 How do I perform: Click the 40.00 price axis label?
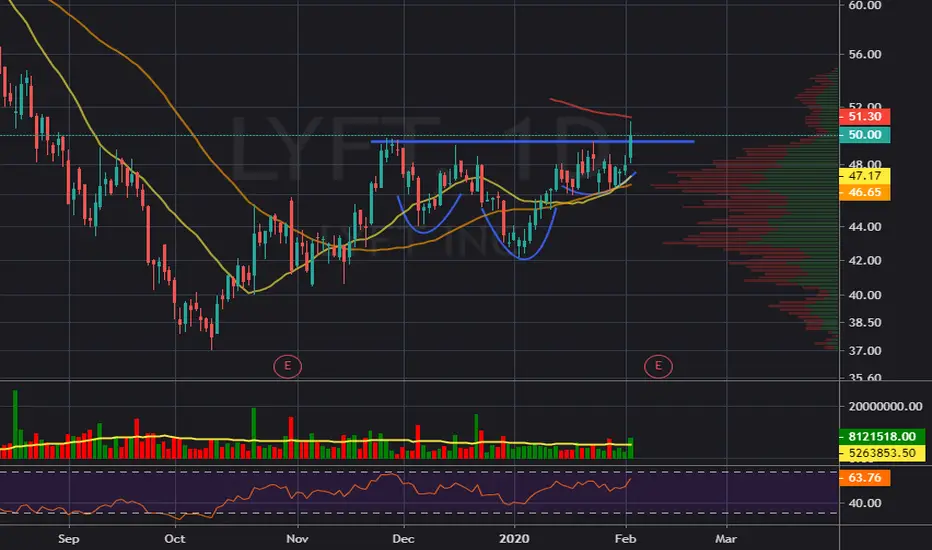point(865,295)
